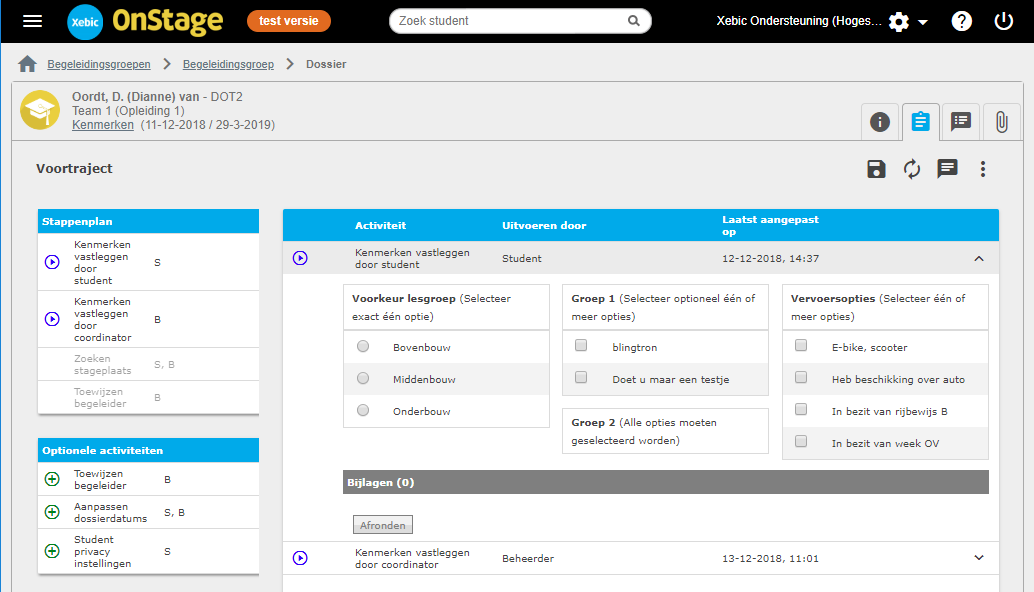Image resolution: width=1034 pixels, height=592 pixels.
Task: Collapse the Kenmerken vastleggen door student row
Action: click(979, 258)
